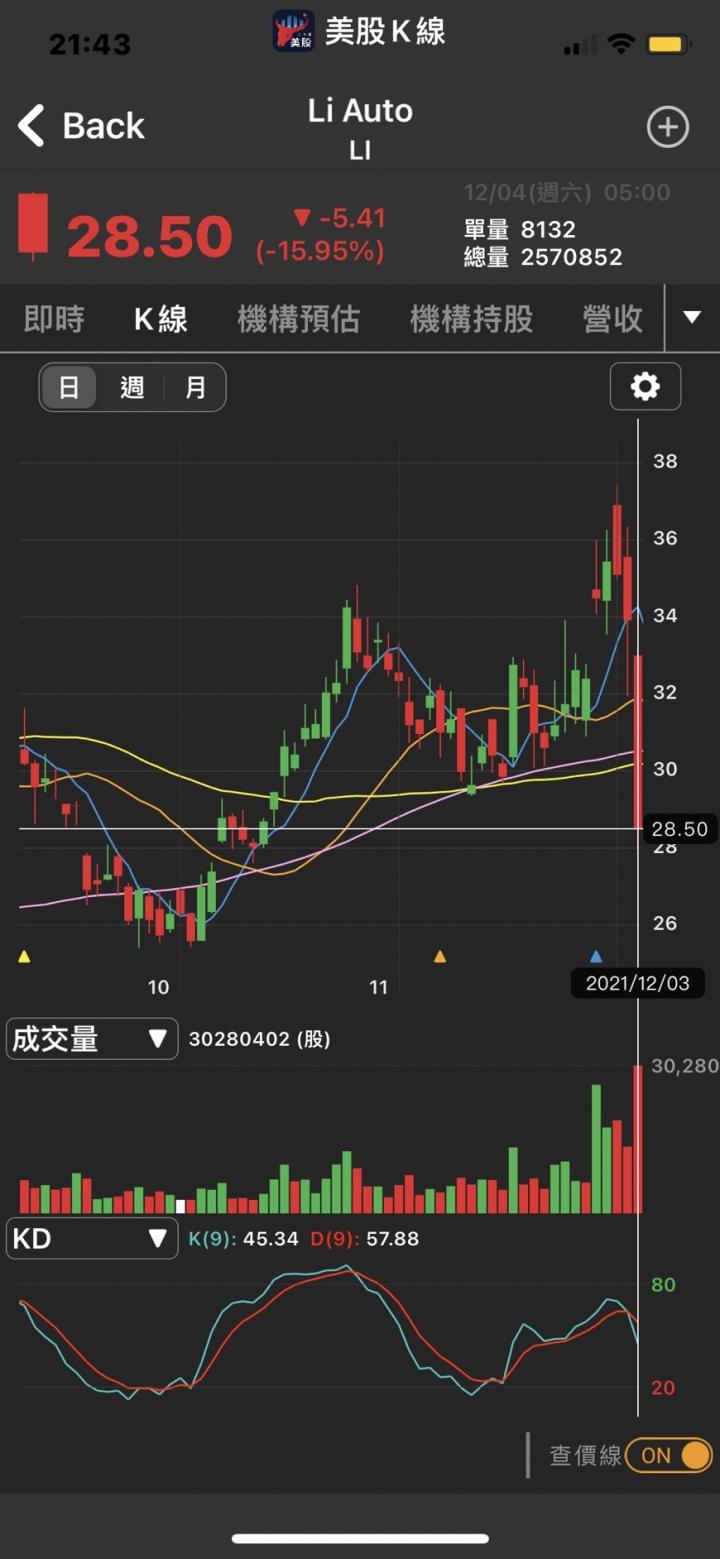Tap the yellow triangle marker below the chart
This screenshot has width=720, height=1559.
pos(24,956)
